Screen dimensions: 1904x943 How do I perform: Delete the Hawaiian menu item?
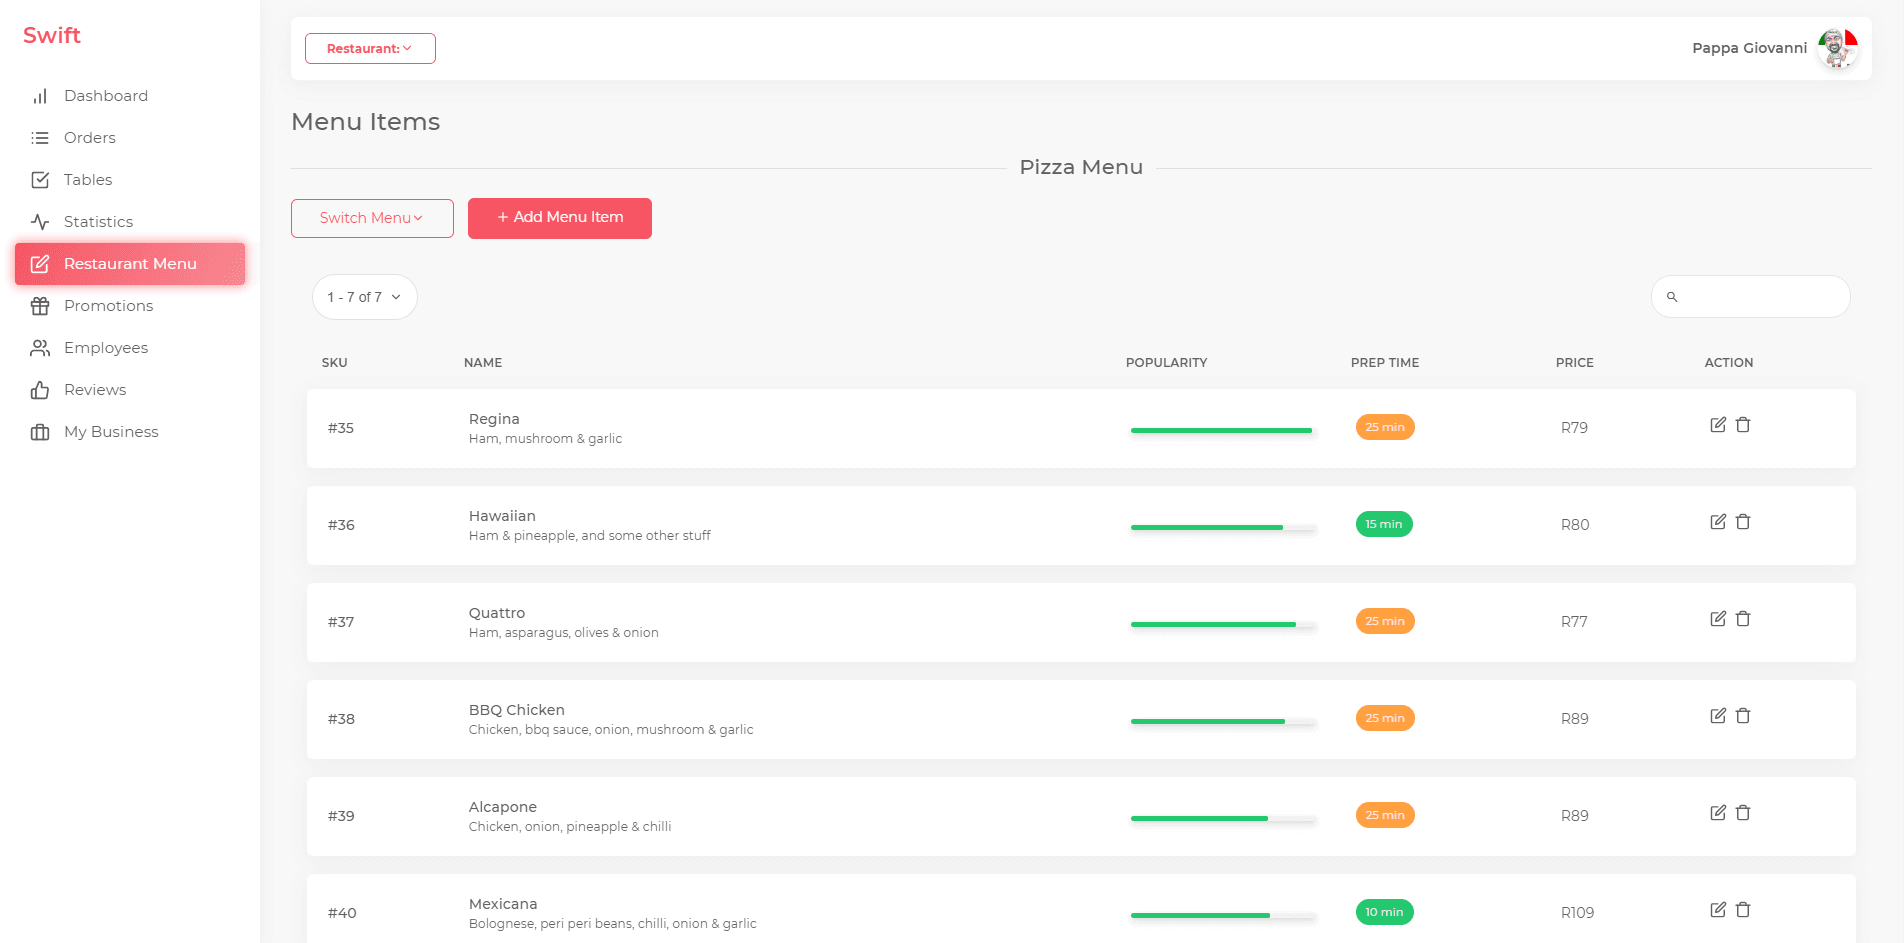(1743, 522)
